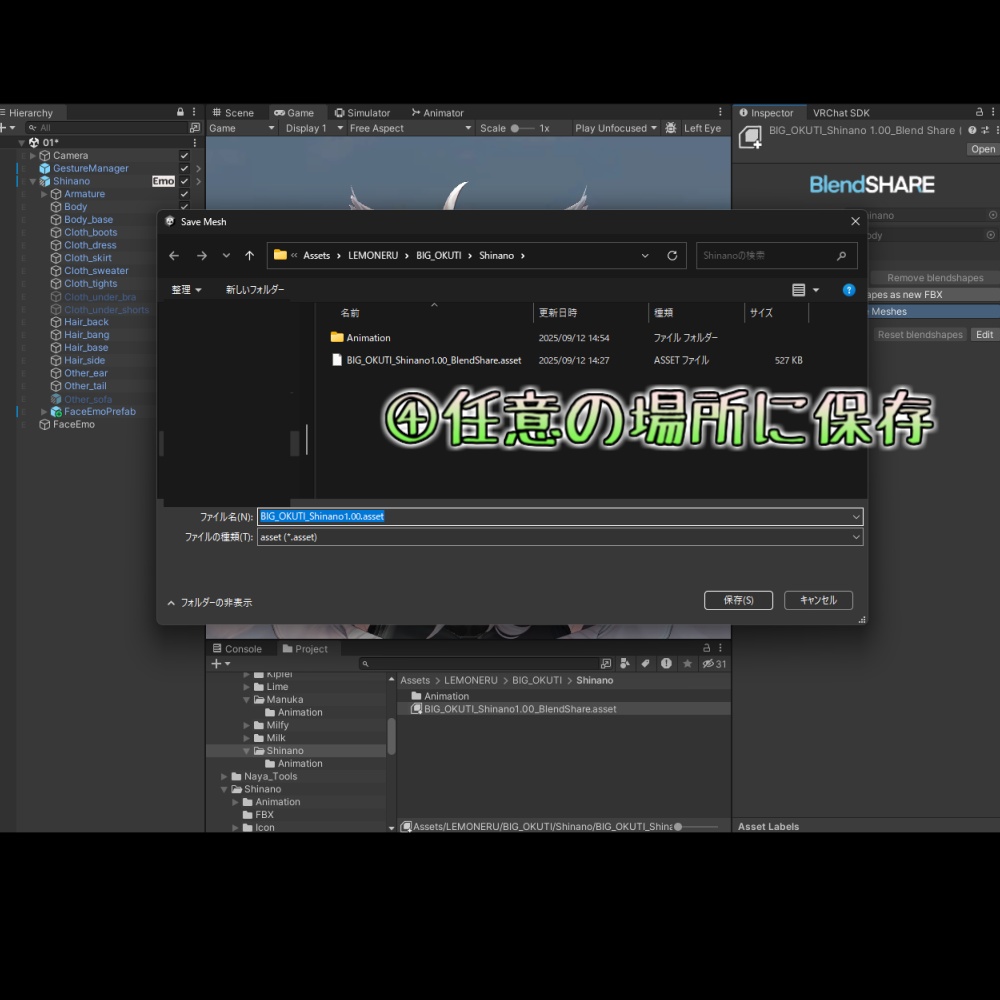Collapse the Shinano object in Hierarchy
The image size is (1000, 1000).
coord(33,181)
